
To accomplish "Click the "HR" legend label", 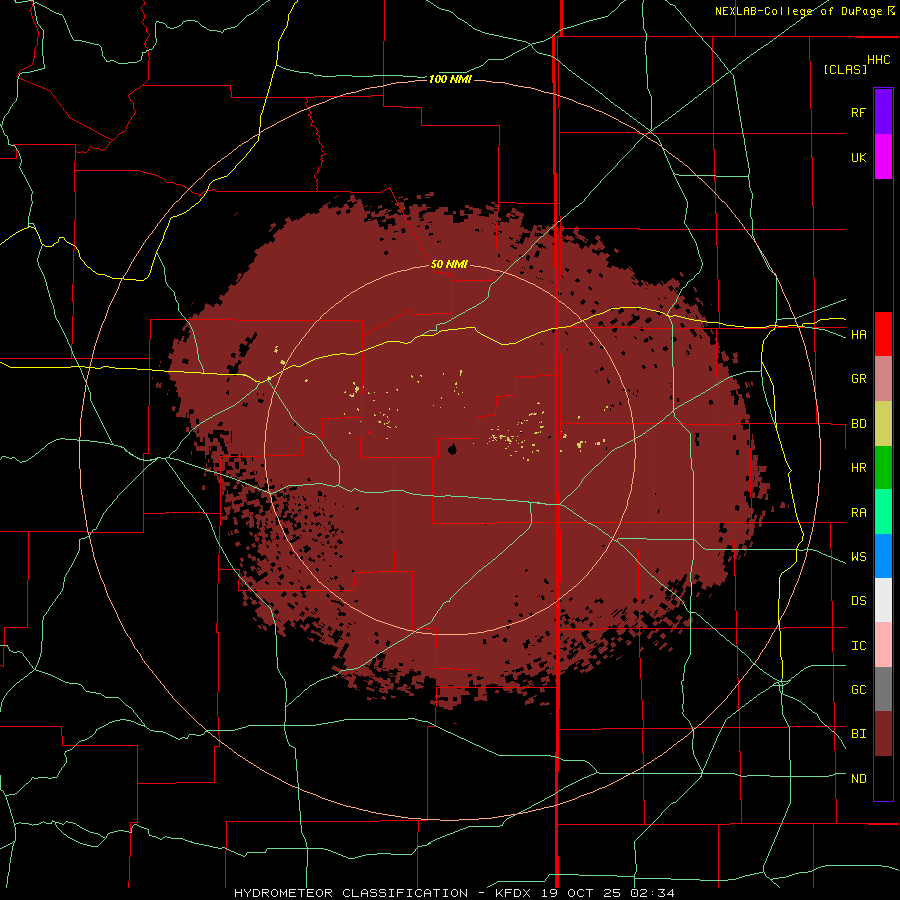I will [858, 468].
